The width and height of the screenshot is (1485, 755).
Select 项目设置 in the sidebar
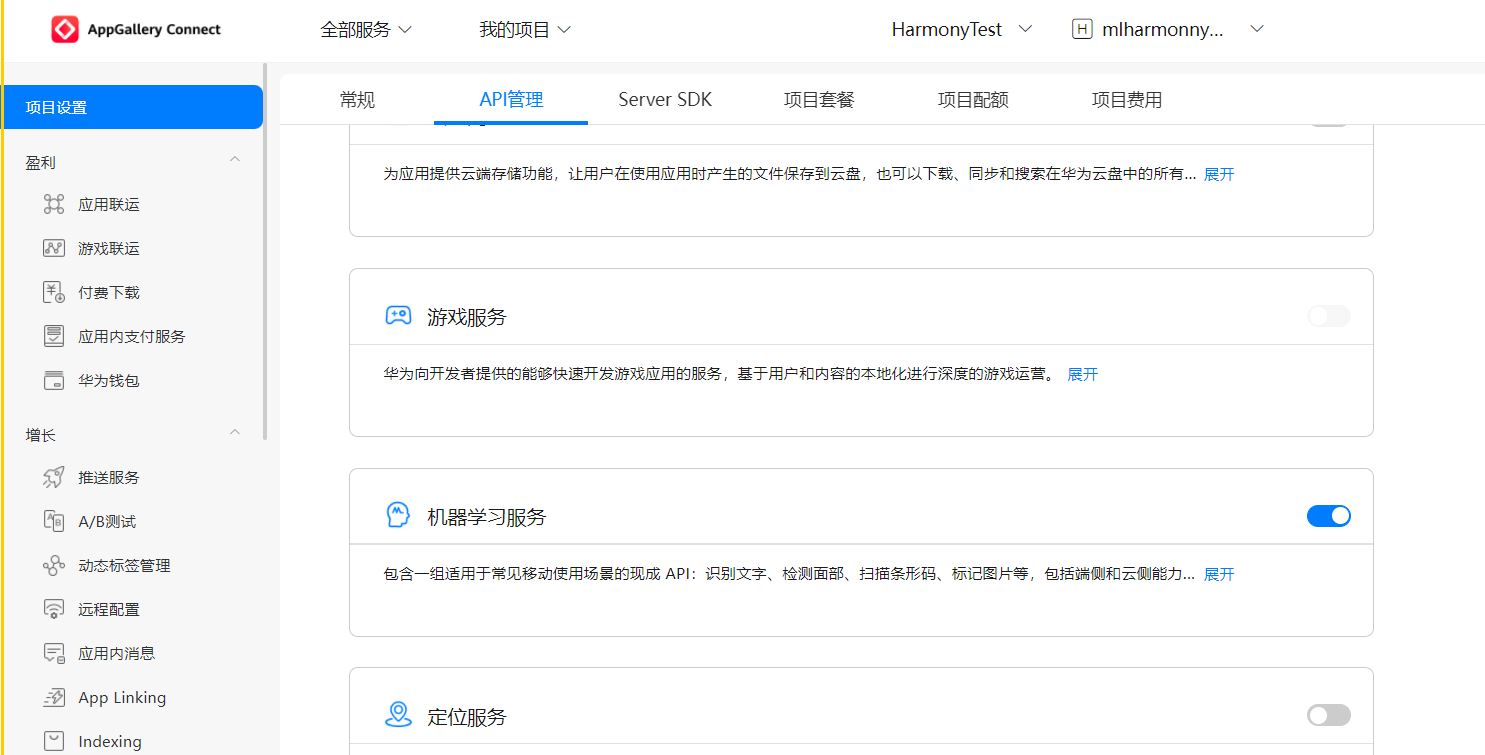click(131, 107)
